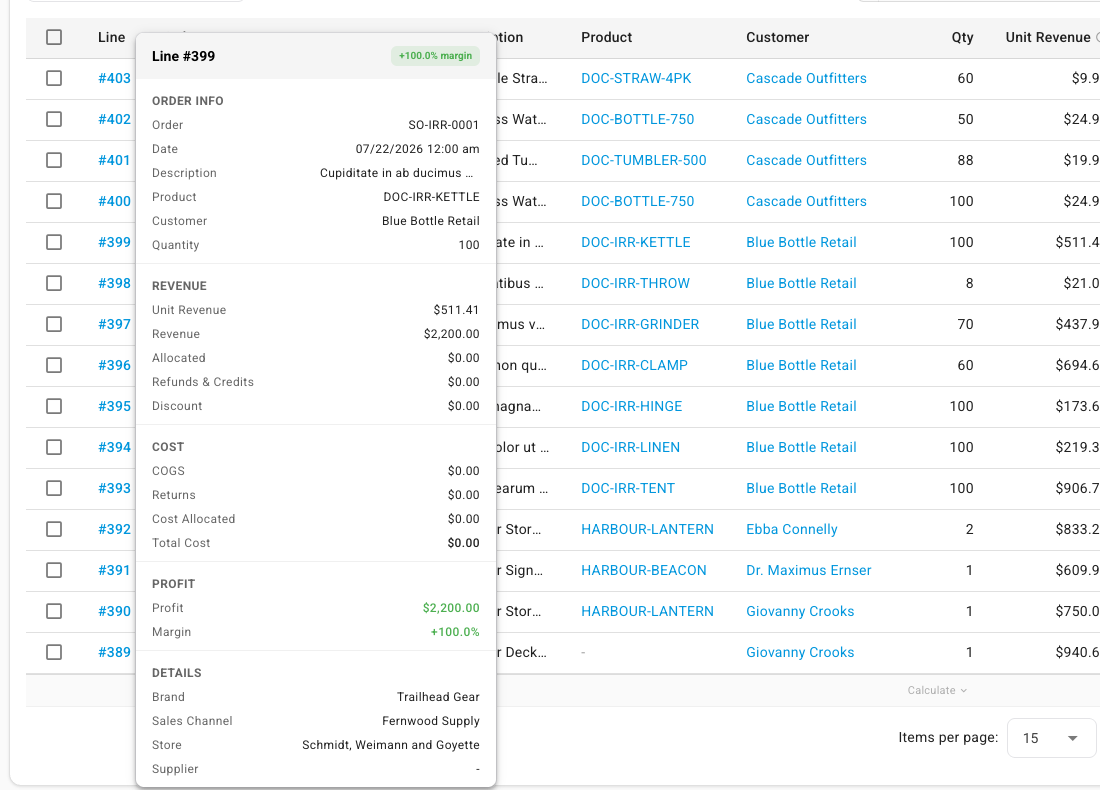Select the checkbox for line #393
Viewport: 1100px width, 790px height.
pos(54,488)
